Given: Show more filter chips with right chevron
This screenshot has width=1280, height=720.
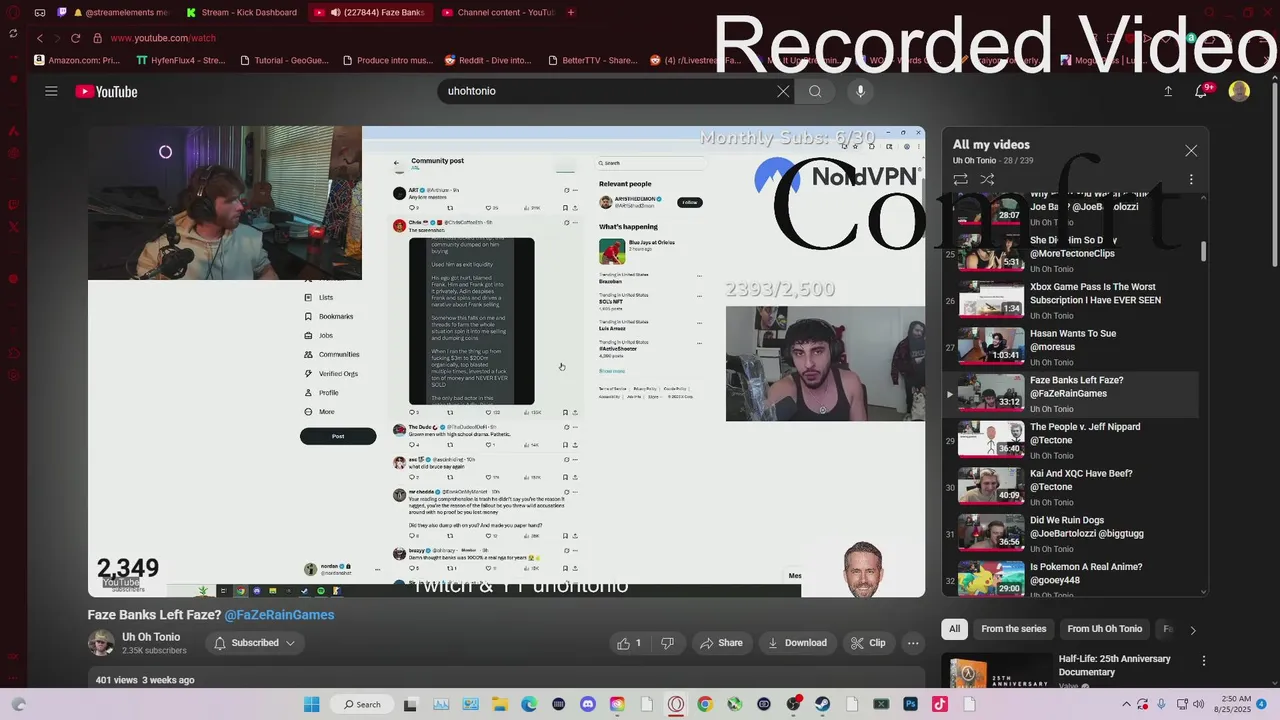Looking at the screenshot, I should point(1192,630).
